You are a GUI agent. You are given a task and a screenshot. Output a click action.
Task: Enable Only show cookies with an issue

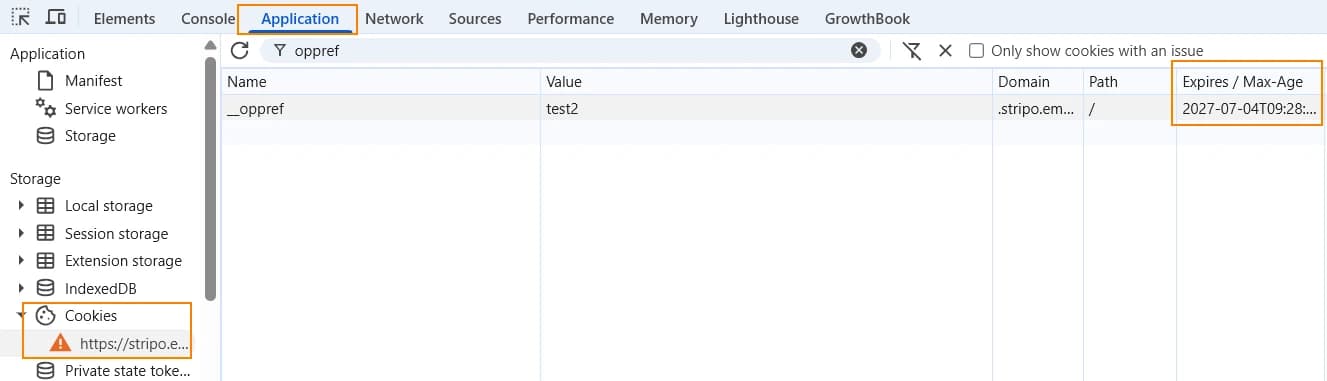point(977,50)
